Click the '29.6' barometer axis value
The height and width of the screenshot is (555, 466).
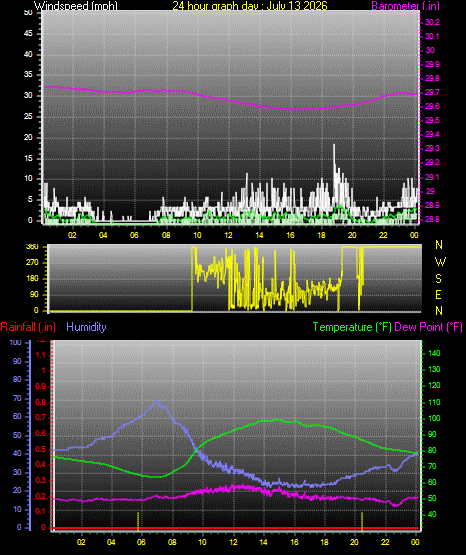coord(432,107)
